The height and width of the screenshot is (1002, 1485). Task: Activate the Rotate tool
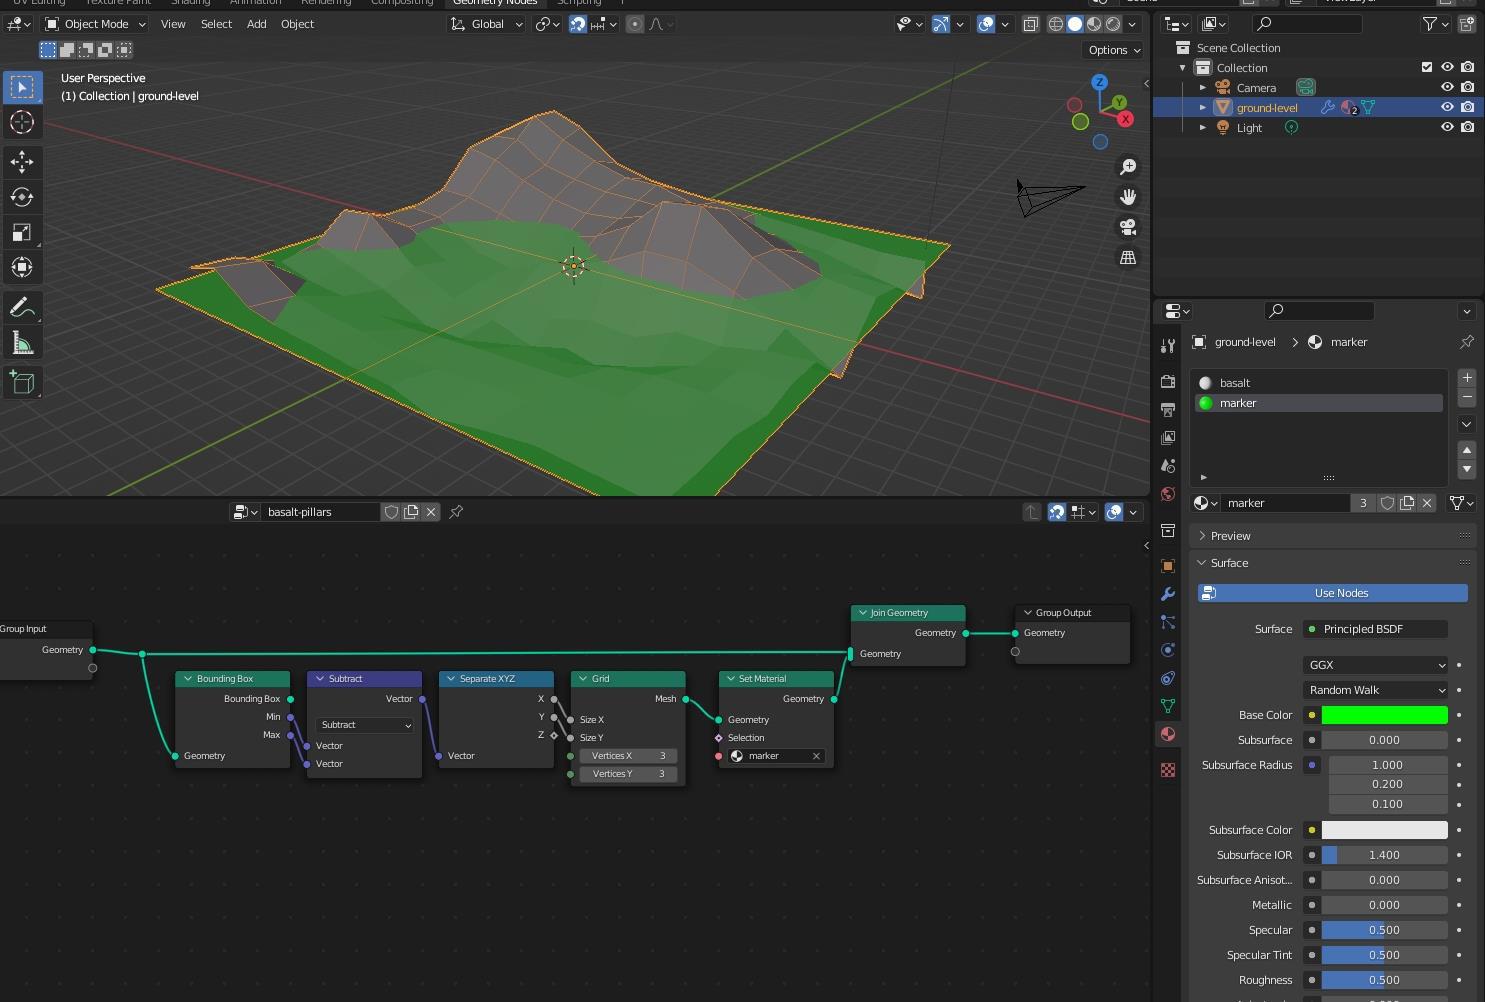tap(22, 197)
